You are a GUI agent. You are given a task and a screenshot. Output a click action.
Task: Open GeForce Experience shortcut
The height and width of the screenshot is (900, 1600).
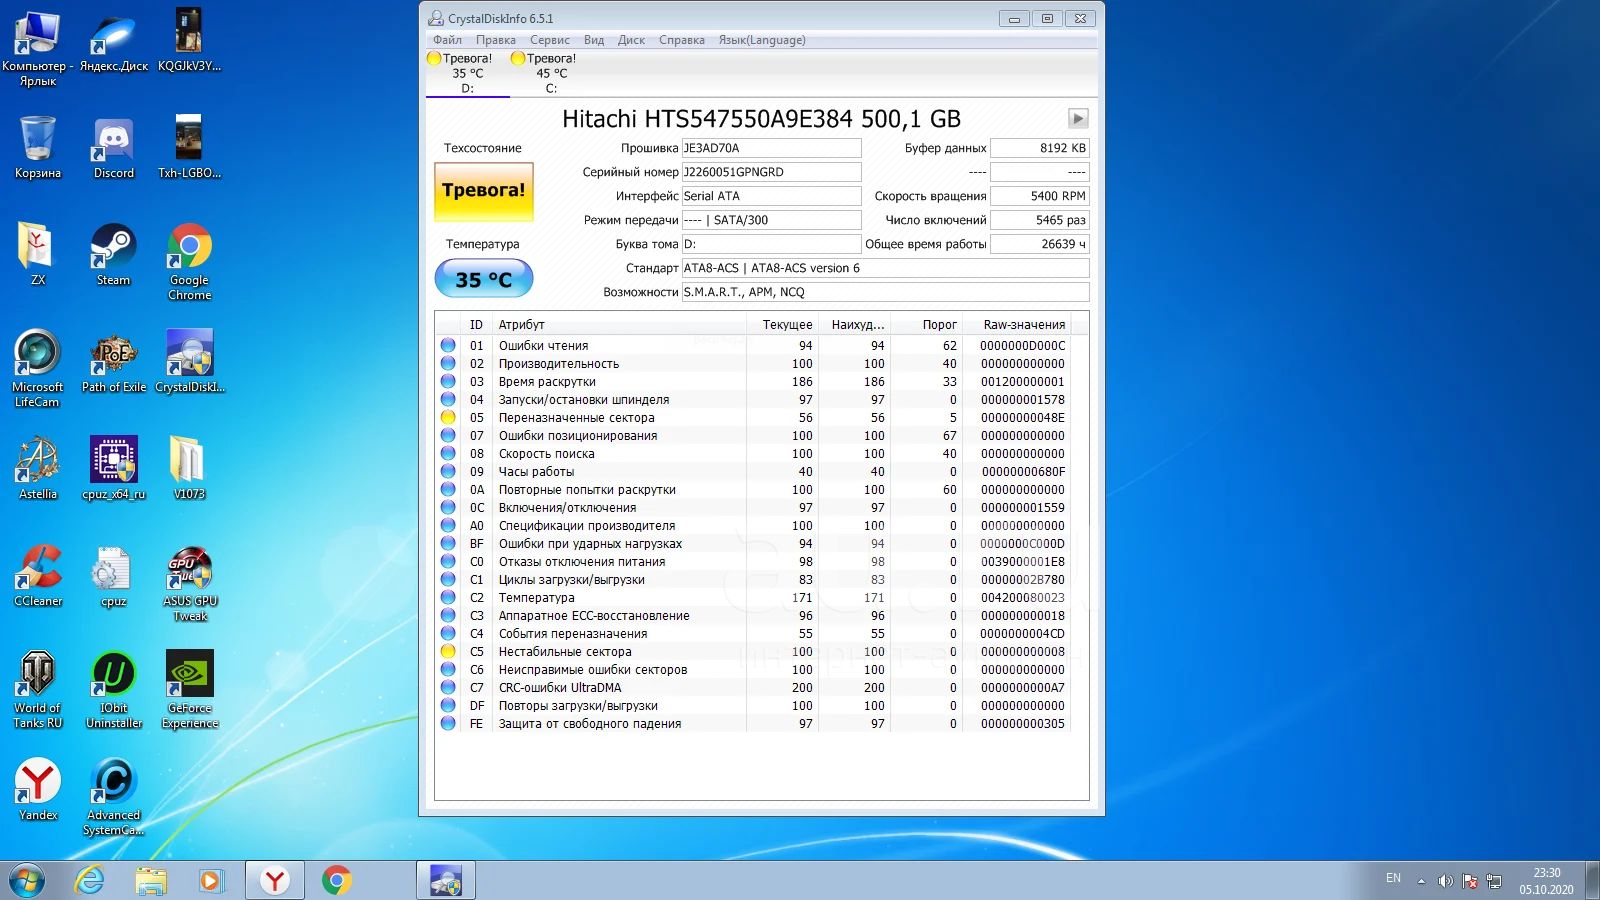[x=189, y=690]
